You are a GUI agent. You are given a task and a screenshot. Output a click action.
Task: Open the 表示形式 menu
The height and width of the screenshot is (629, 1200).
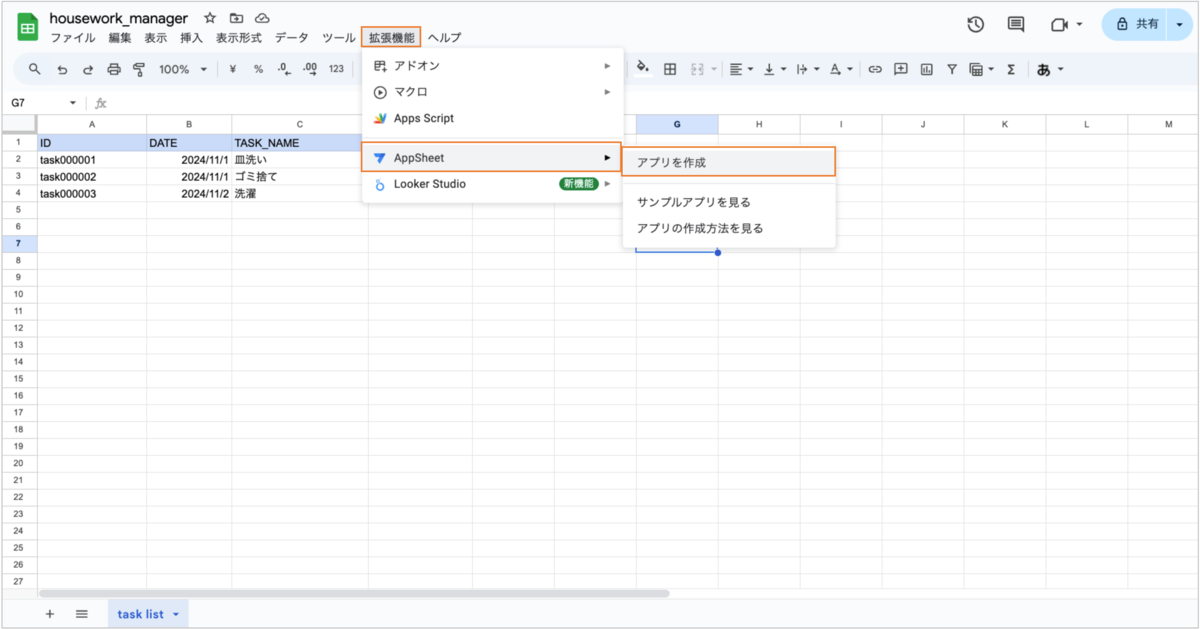point(239,38)
